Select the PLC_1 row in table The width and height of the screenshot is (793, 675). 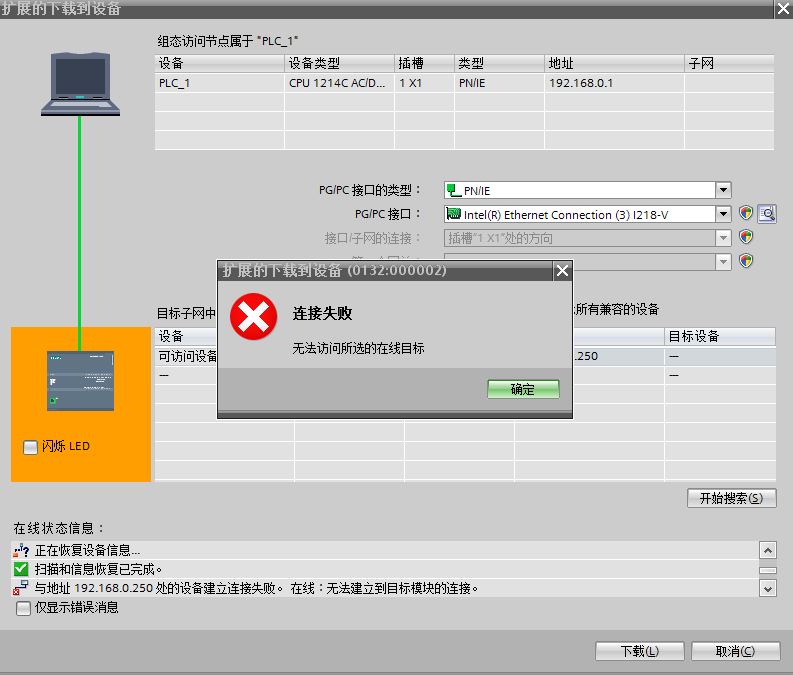[x=464, y=83]
